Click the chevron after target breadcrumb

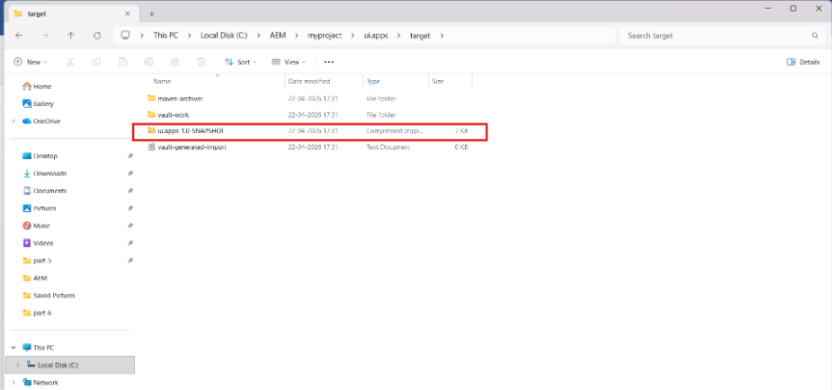click(441, 36)
